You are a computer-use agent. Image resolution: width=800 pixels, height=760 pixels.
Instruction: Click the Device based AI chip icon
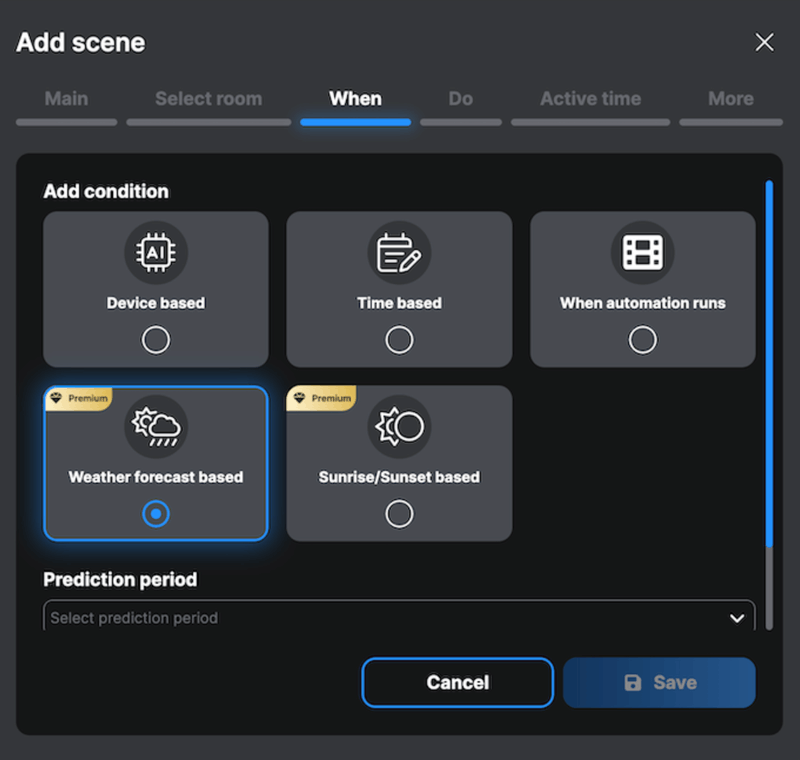[x=155, y=253]
